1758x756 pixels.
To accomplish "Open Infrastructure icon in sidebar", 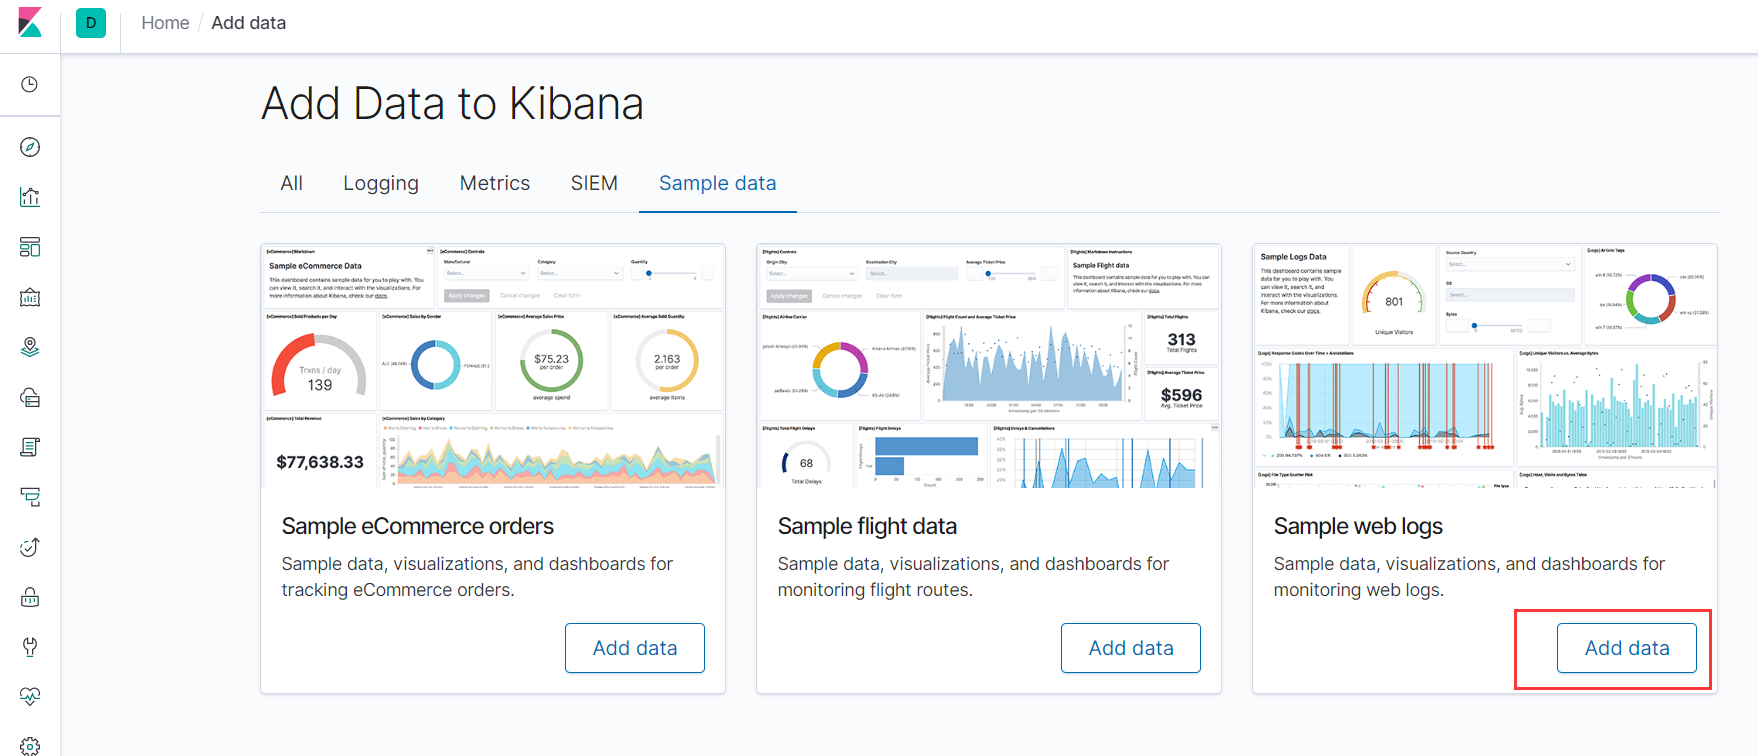I will [x=30, y=397].
